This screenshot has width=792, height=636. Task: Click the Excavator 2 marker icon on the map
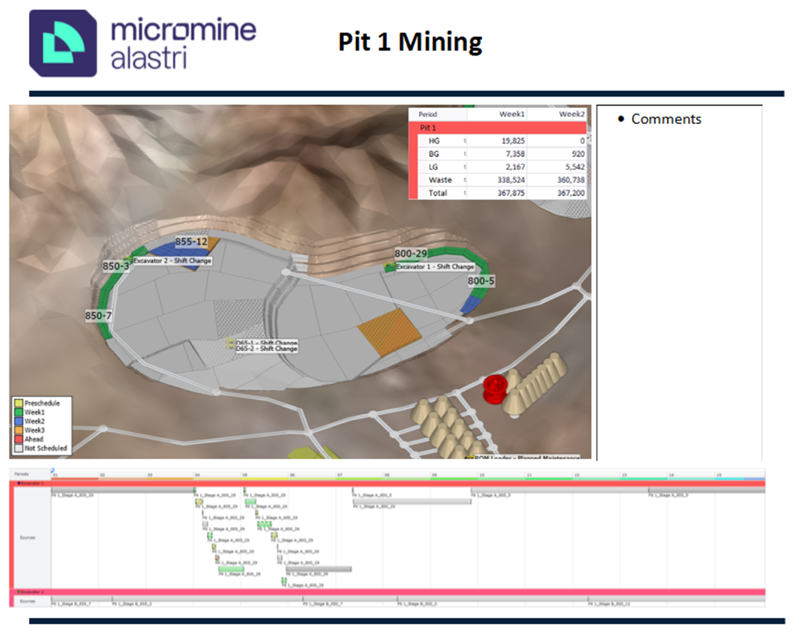click(128, 259)
